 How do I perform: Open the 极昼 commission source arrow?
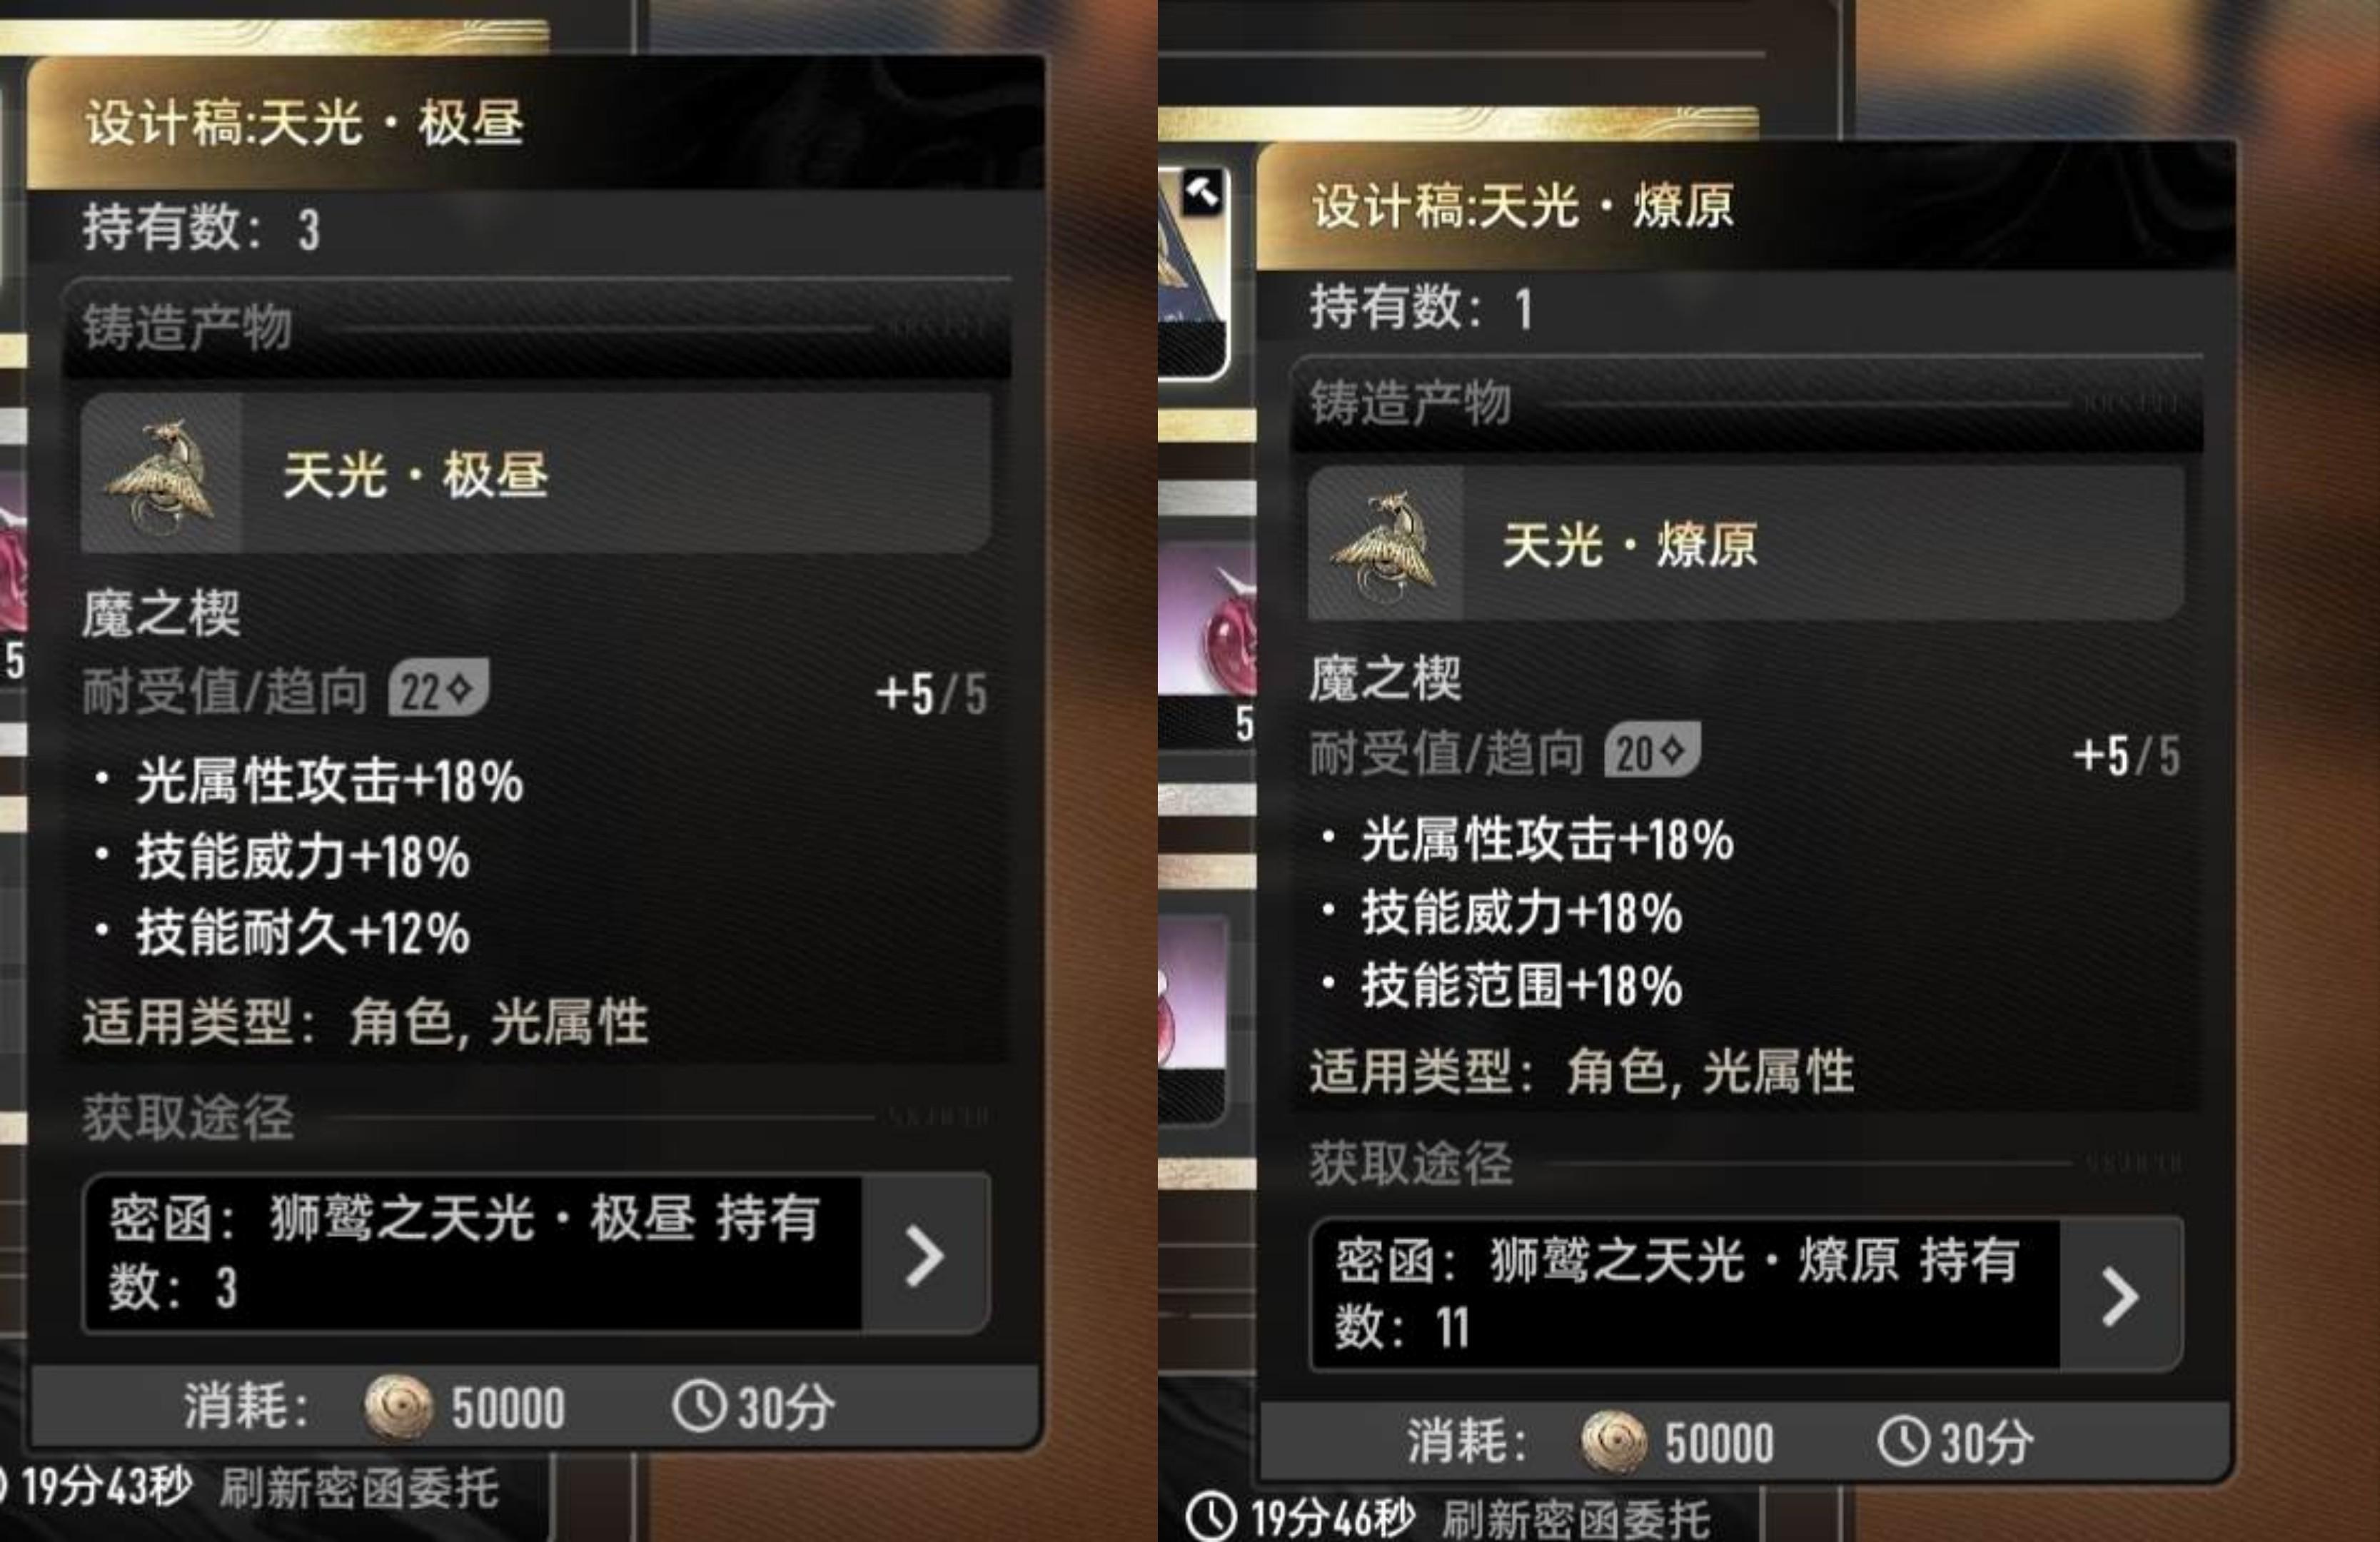coord(925,1255)
